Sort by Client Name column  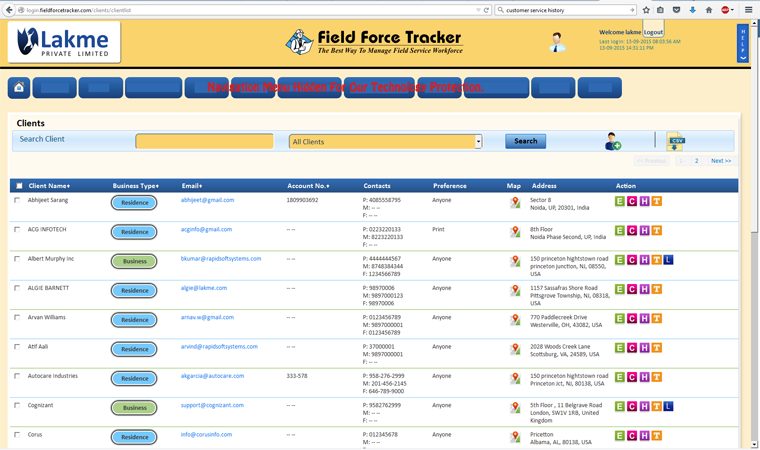[49, 186]
